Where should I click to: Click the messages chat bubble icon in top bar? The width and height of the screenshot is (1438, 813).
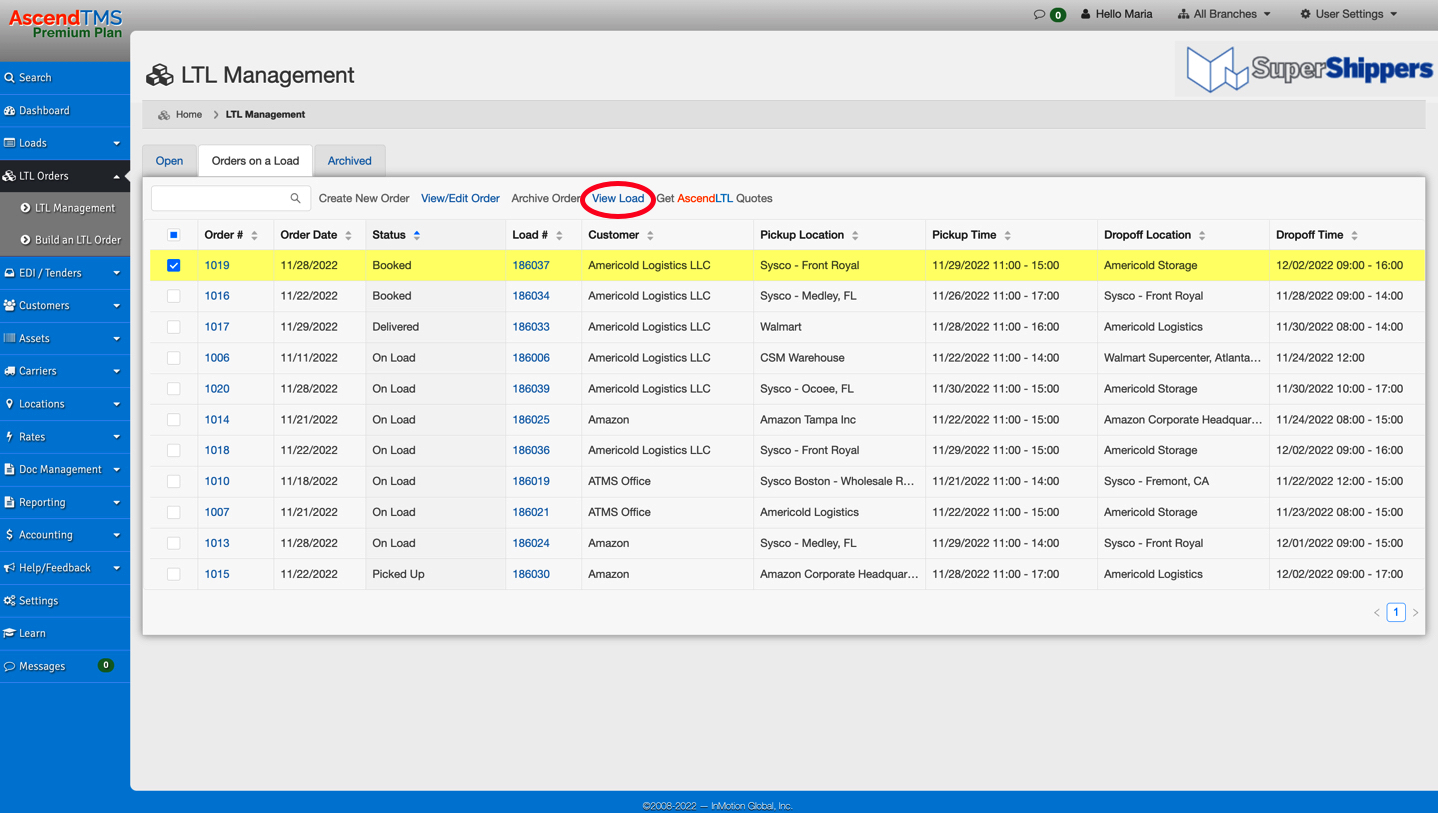[1039, 14]
